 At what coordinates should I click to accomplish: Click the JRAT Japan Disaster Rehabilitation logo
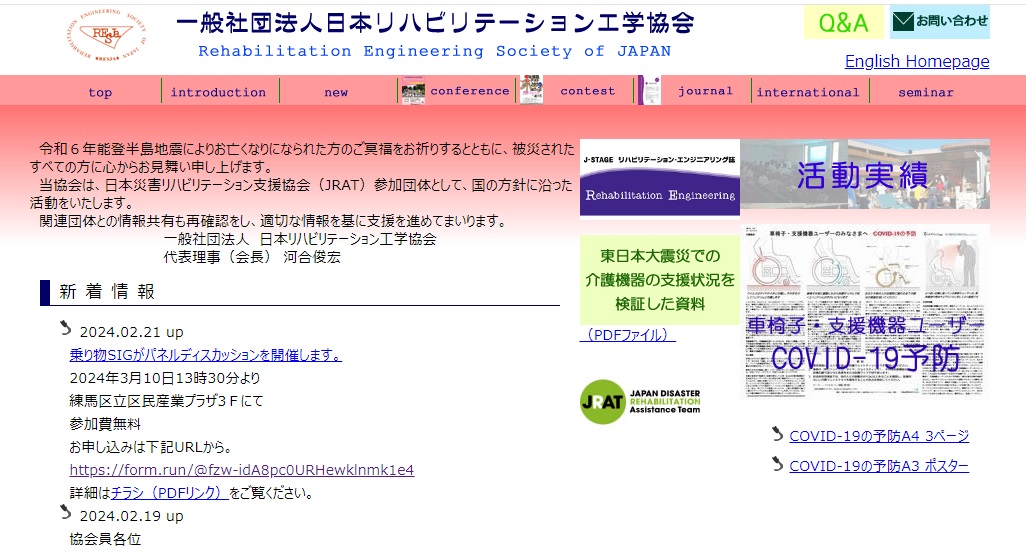click(x=640, y=402)
